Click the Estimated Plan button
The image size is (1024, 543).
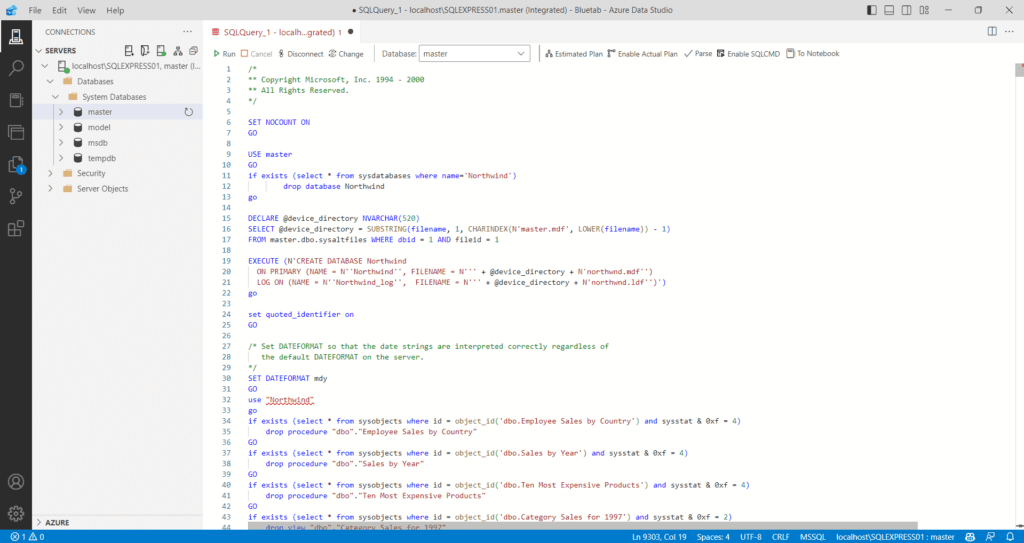click(573, 54)
